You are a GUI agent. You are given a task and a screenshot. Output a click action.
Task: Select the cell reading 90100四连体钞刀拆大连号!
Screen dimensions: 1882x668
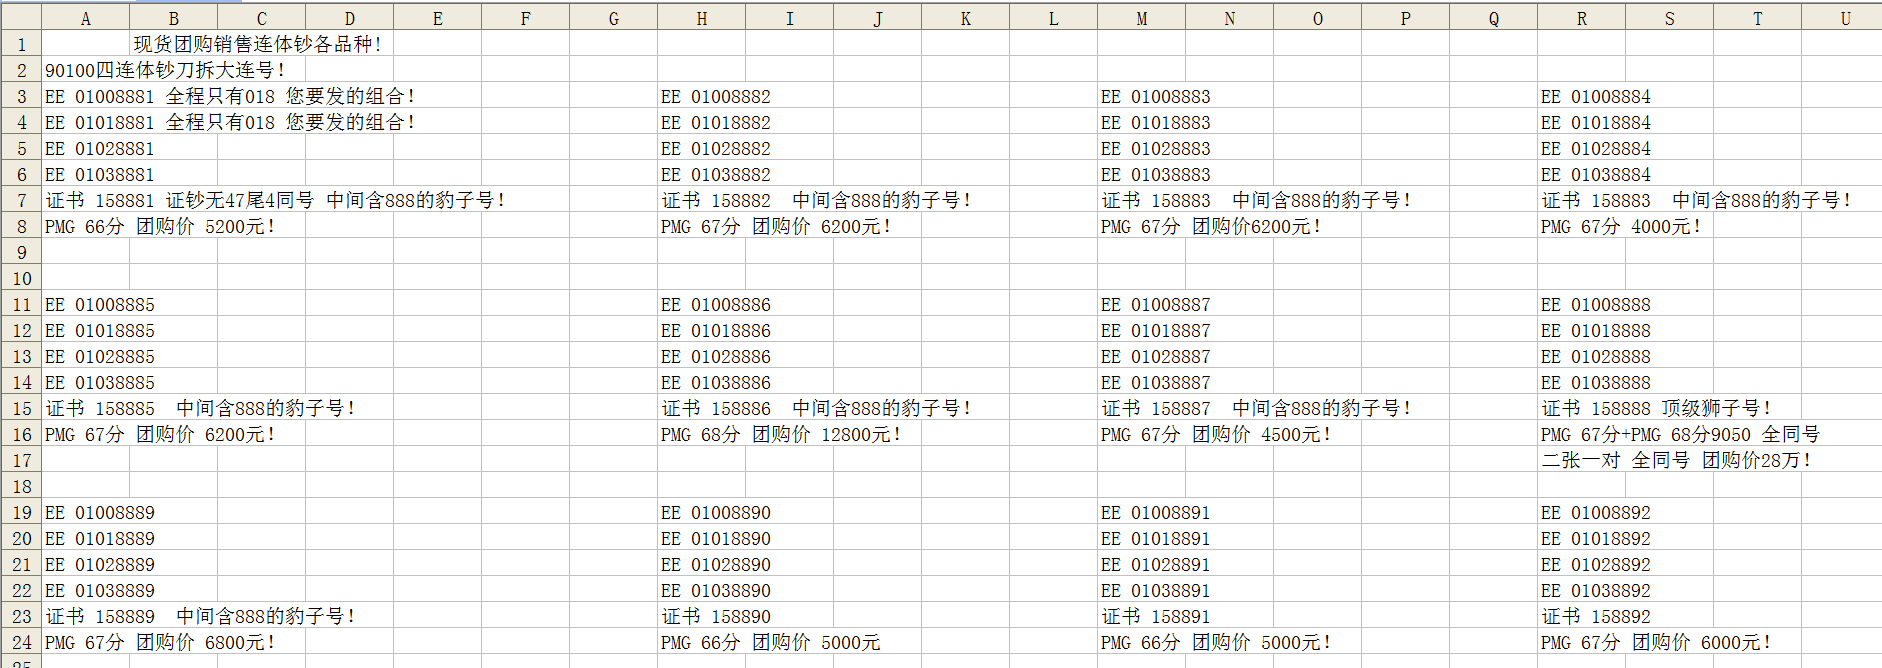(85, 70)
